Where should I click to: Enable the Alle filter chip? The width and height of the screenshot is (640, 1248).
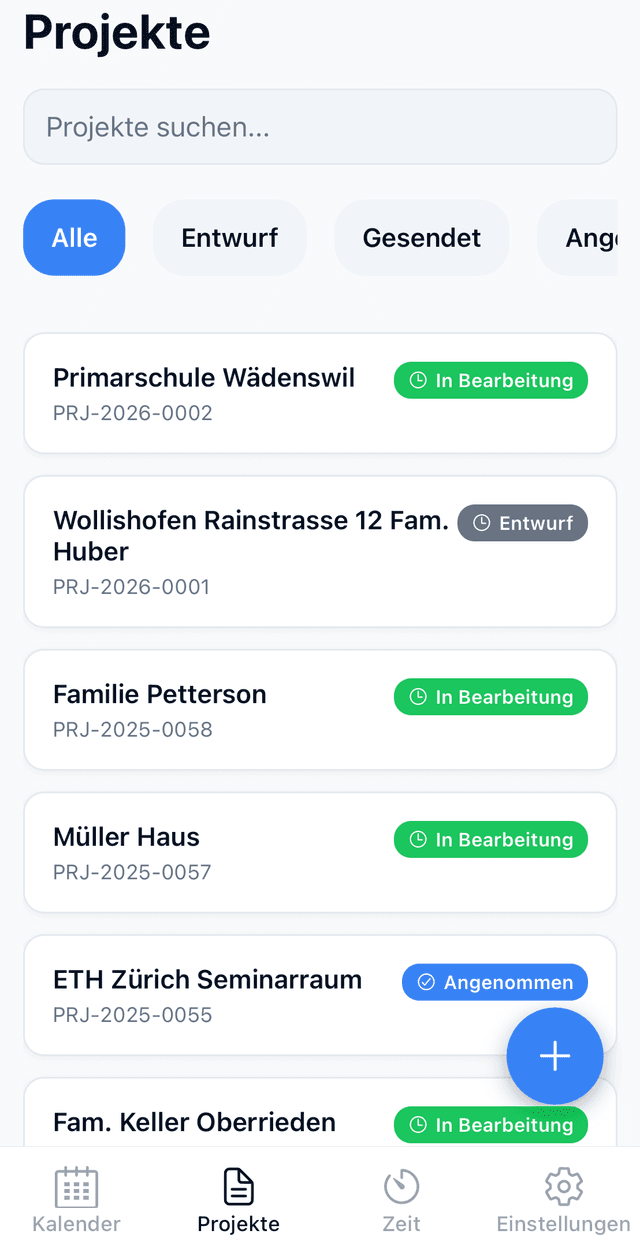pos(74,237)
